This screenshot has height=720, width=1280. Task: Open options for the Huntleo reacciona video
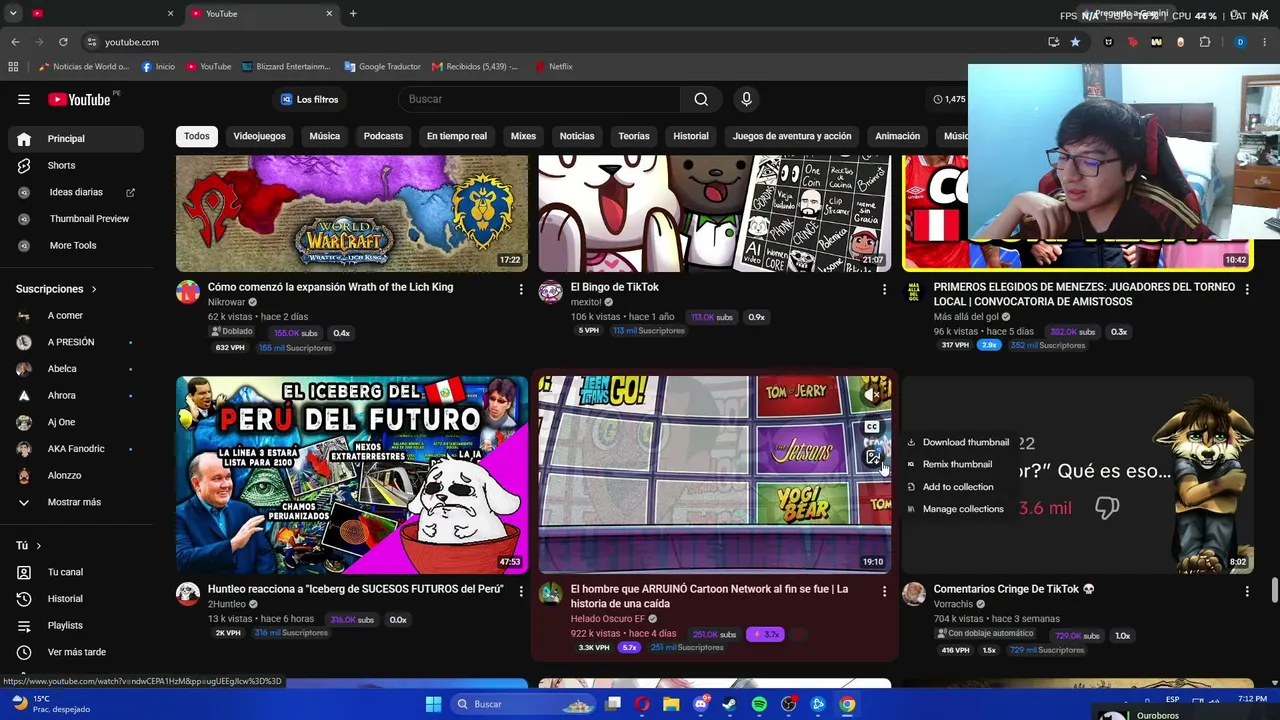pyautogui.click(x=521, y=591)
